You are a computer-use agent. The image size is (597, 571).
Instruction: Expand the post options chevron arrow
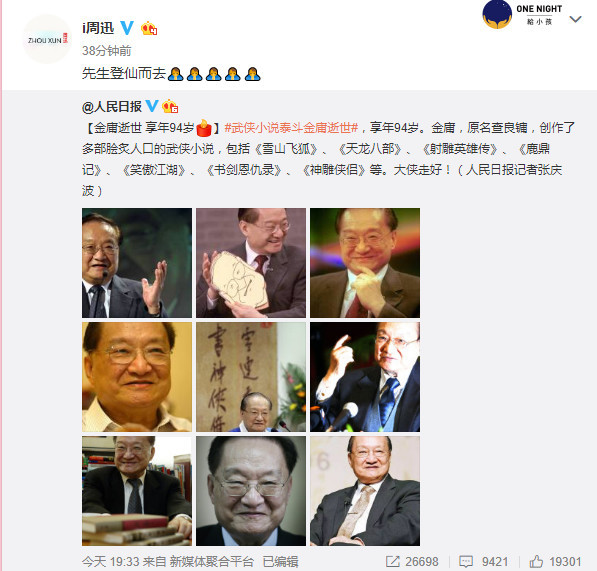coord(575,19)
